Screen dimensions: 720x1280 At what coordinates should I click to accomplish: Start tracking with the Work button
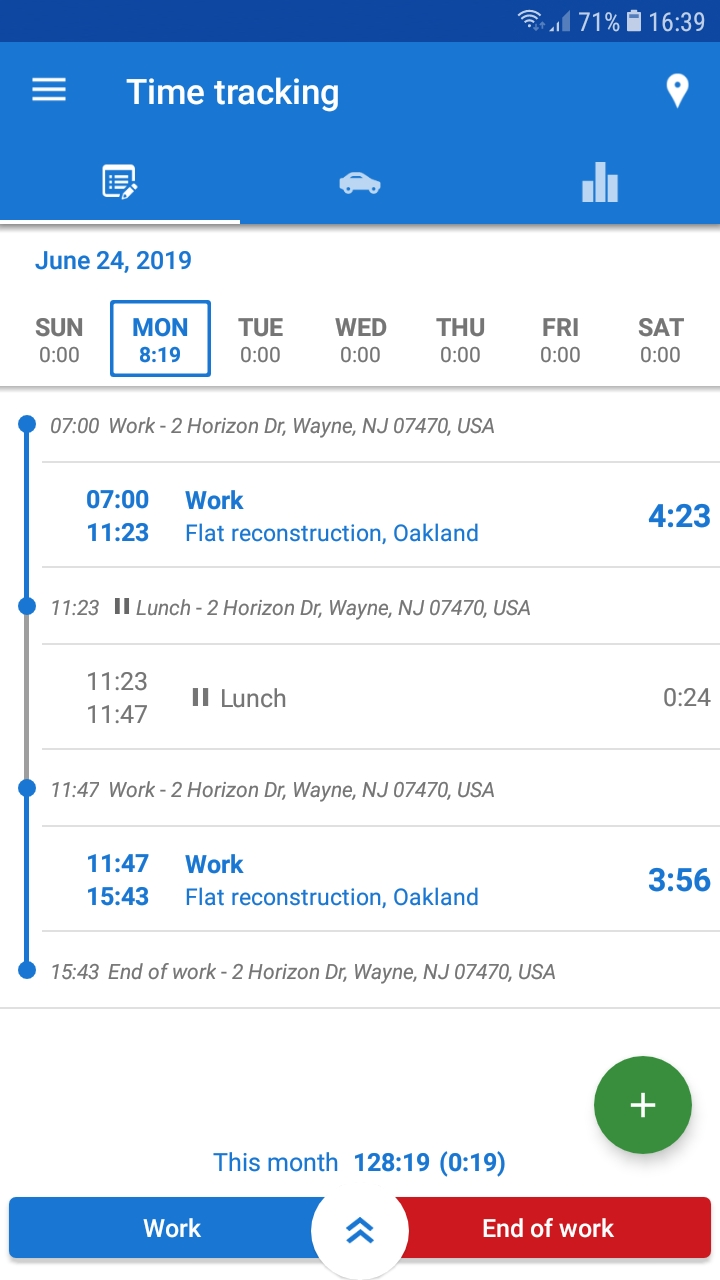point(172,1228)
